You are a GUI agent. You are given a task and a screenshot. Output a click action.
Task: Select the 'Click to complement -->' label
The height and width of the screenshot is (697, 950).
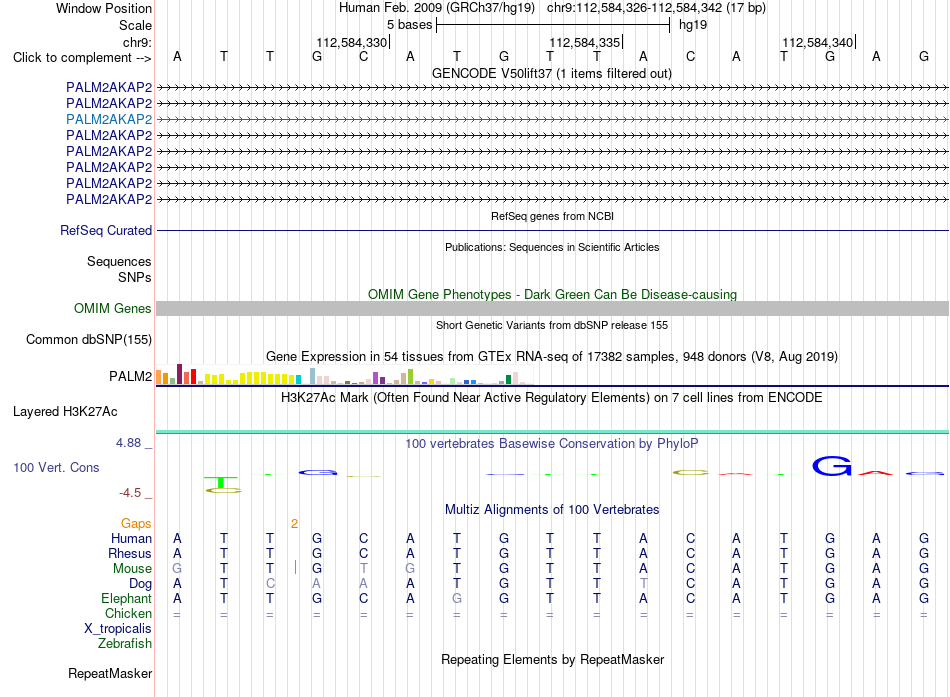pos(82,58)
